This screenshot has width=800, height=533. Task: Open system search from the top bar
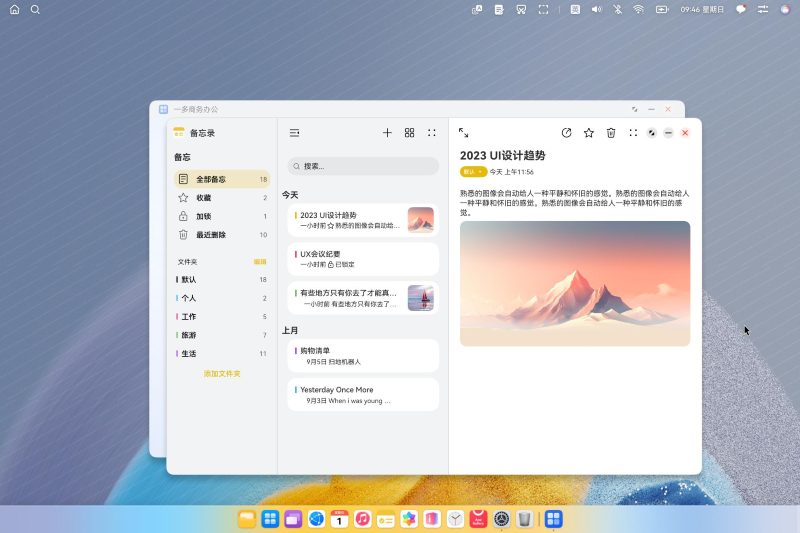click(35, 9)
